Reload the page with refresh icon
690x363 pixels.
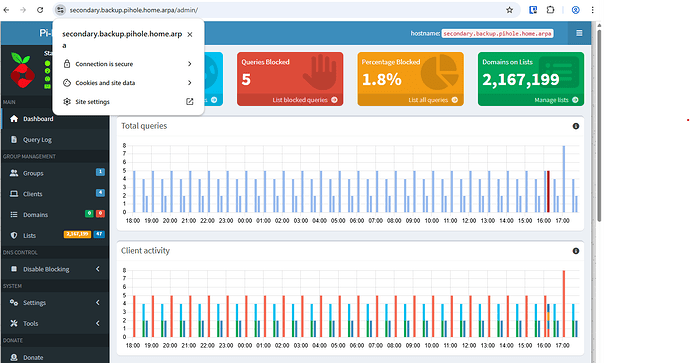click(x=40, y=10)
